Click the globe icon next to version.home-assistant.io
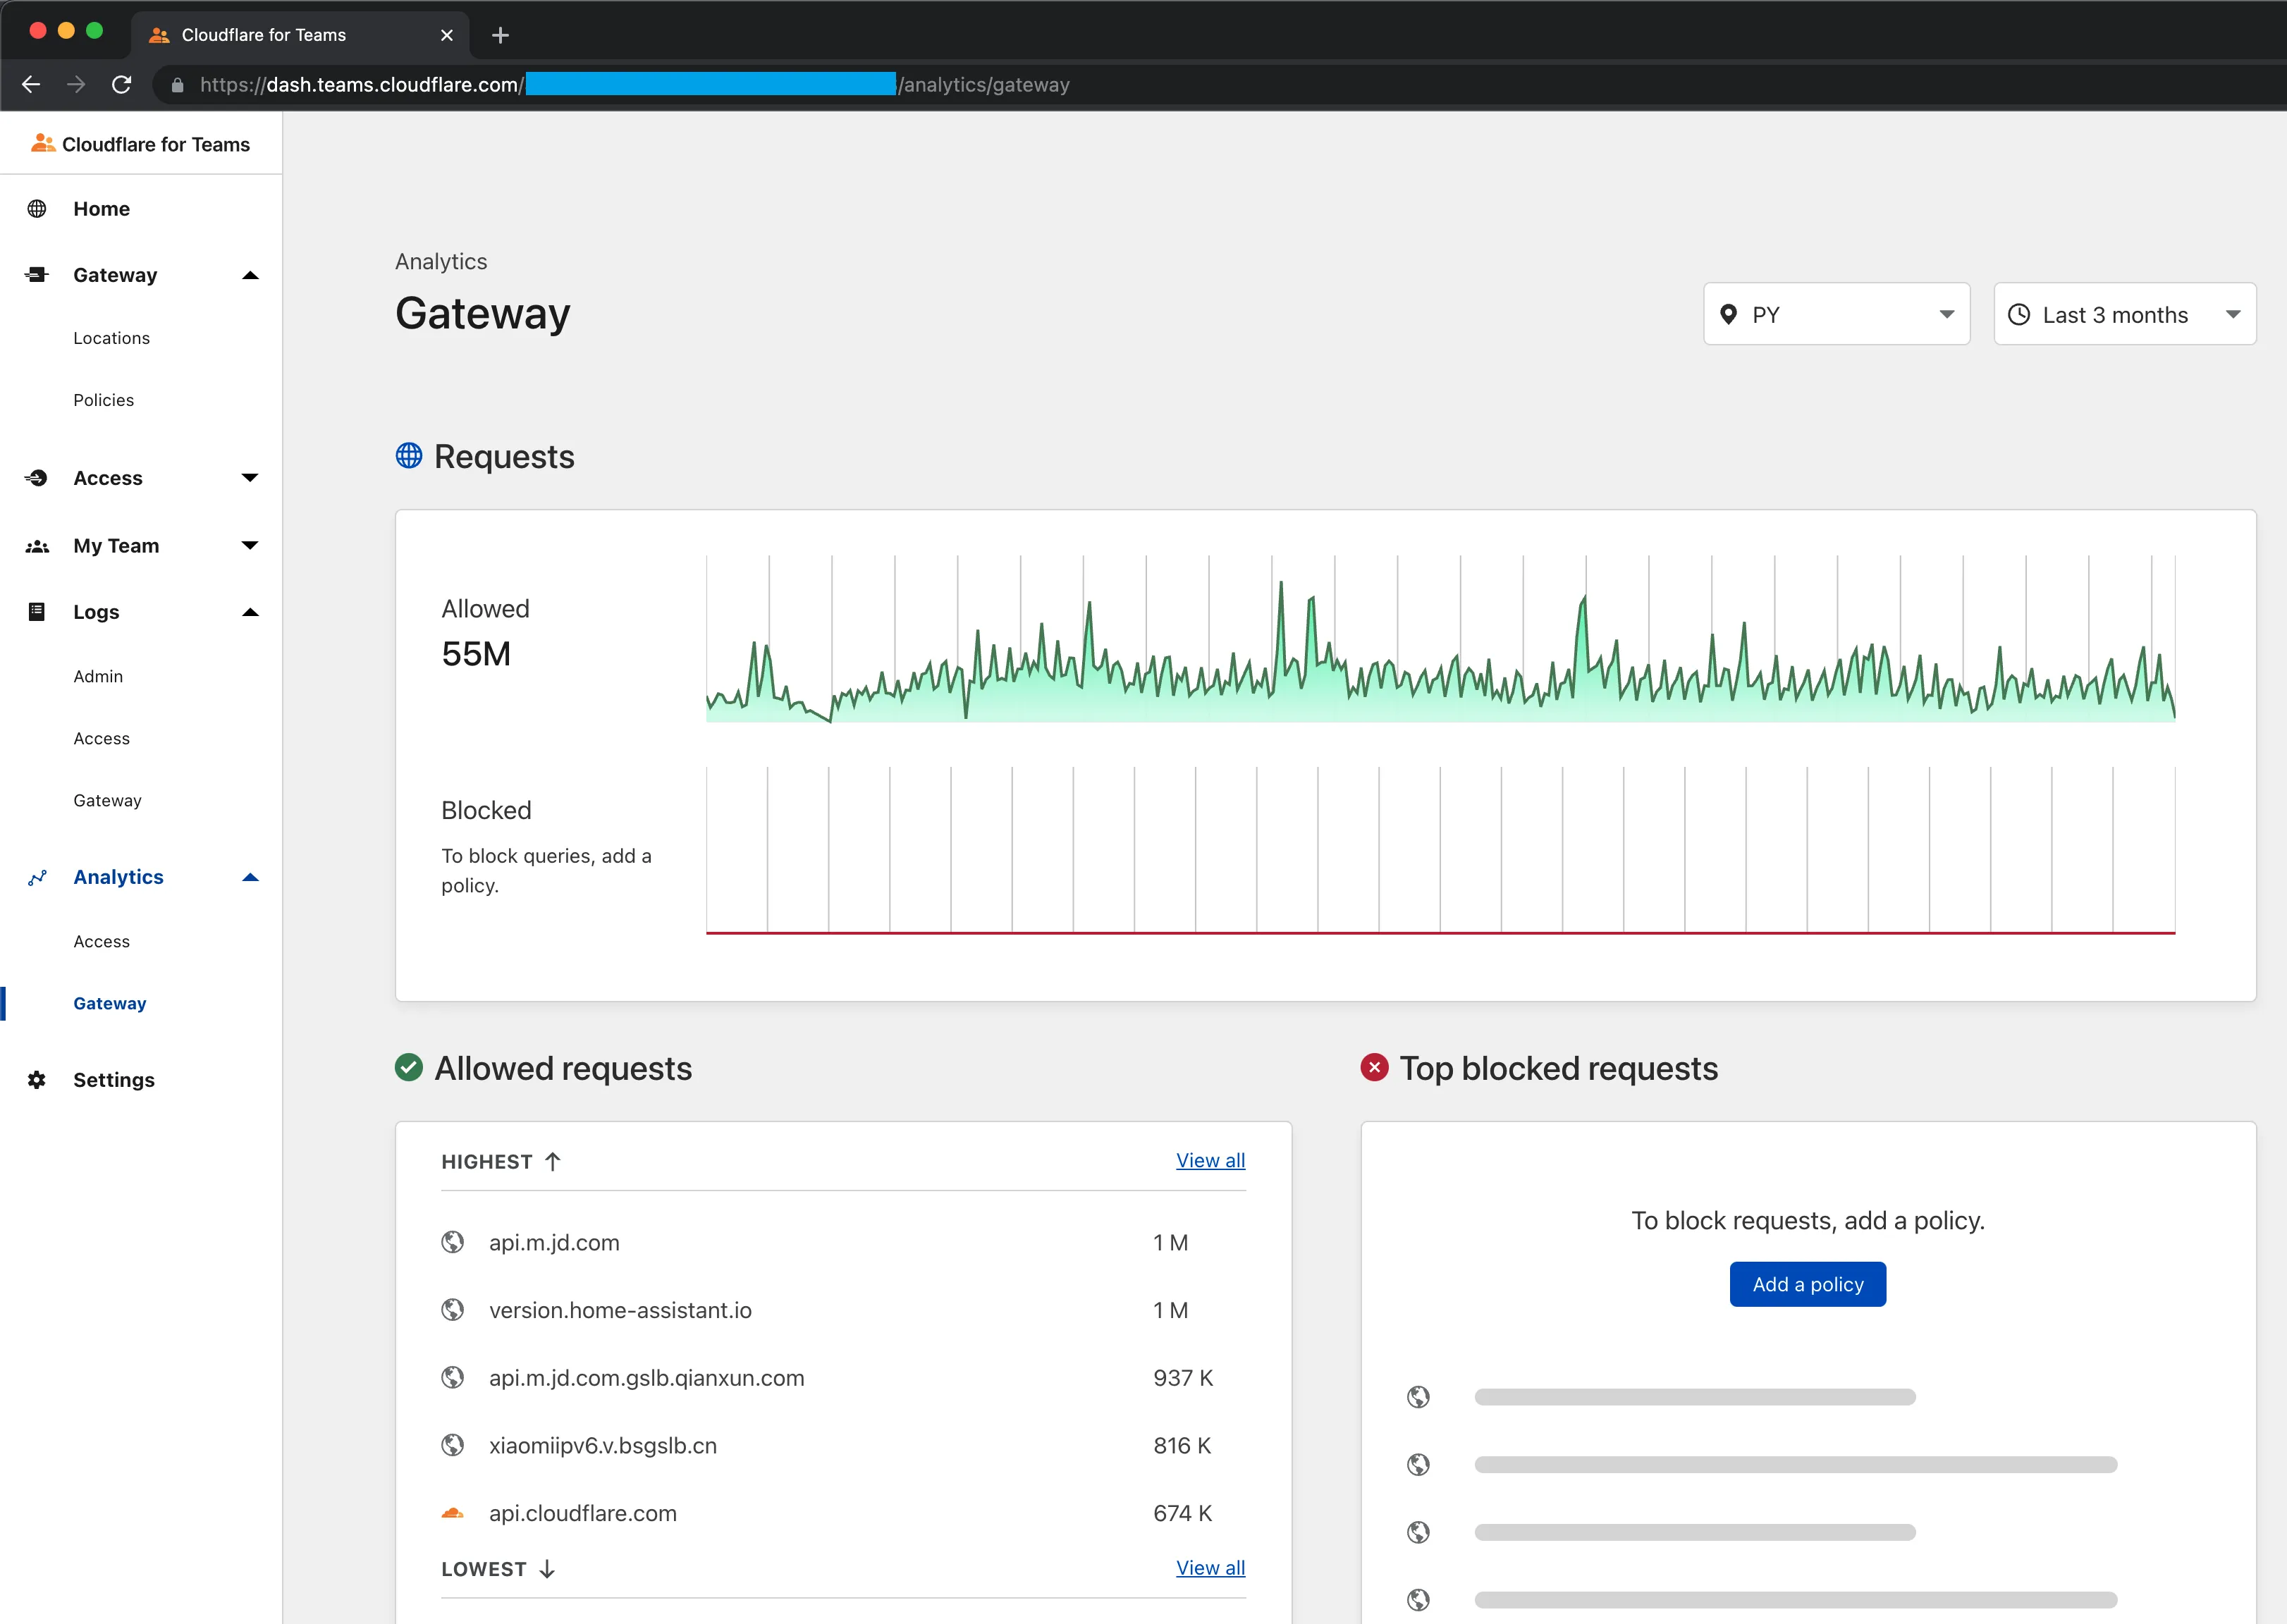Viewport: 2287px width, 1624px height. coord(453,1309)
